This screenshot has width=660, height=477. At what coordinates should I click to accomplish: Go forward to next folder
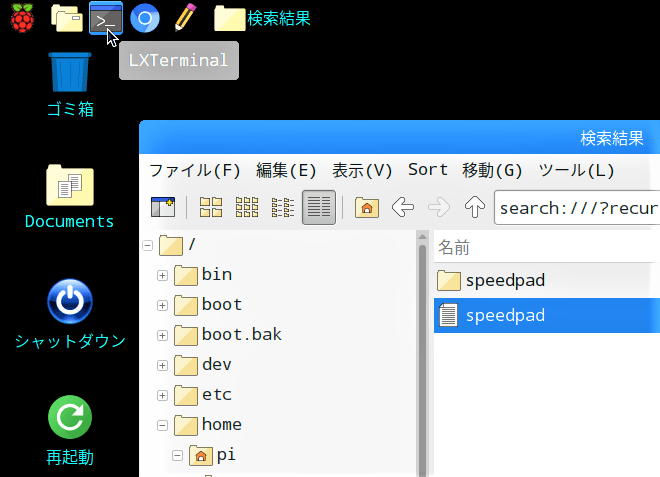tap(439, 207)
